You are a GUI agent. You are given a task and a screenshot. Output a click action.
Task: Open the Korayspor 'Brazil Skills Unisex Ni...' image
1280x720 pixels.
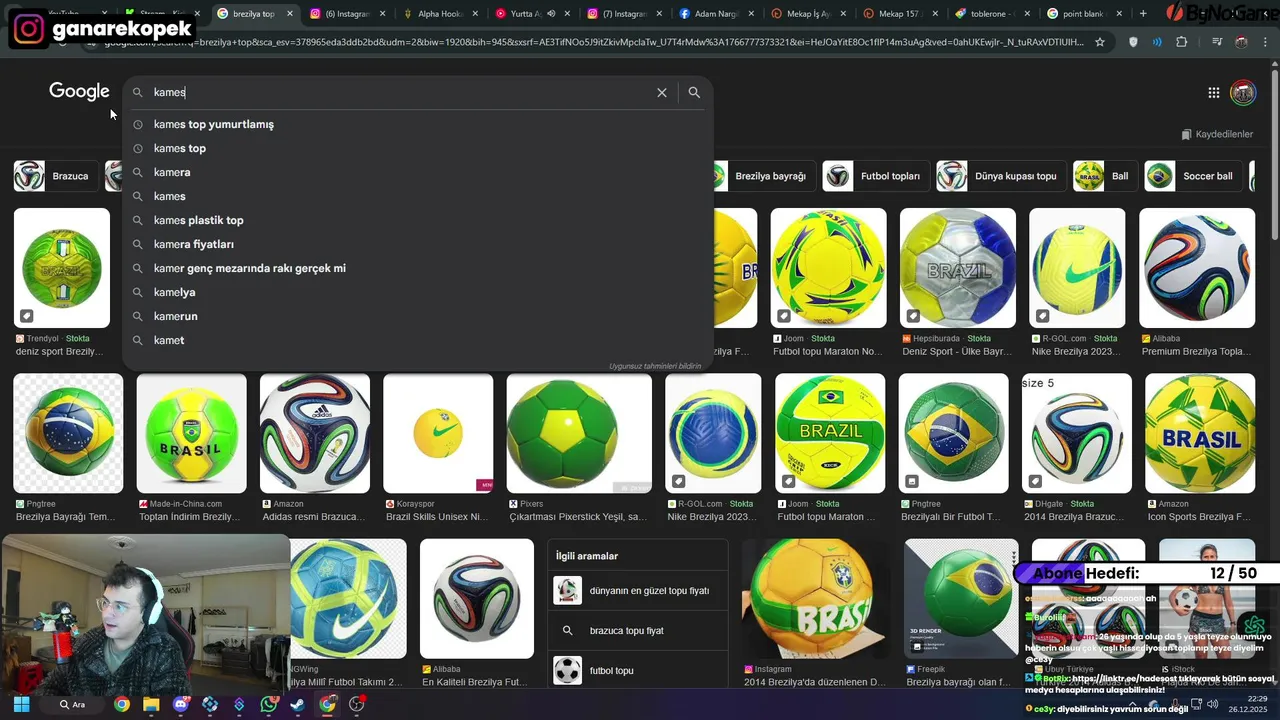coord(438,433)
